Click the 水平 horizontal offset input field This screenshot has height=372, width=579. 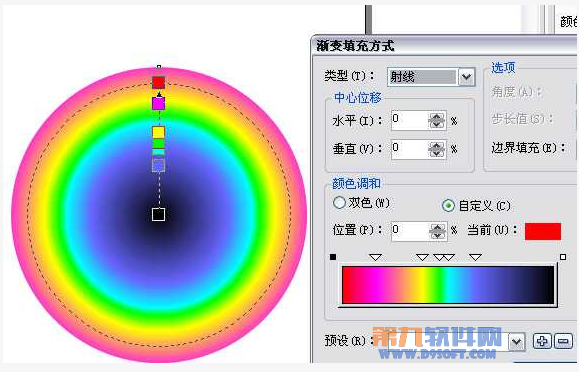pyautogui.click(x=409, y=120)
